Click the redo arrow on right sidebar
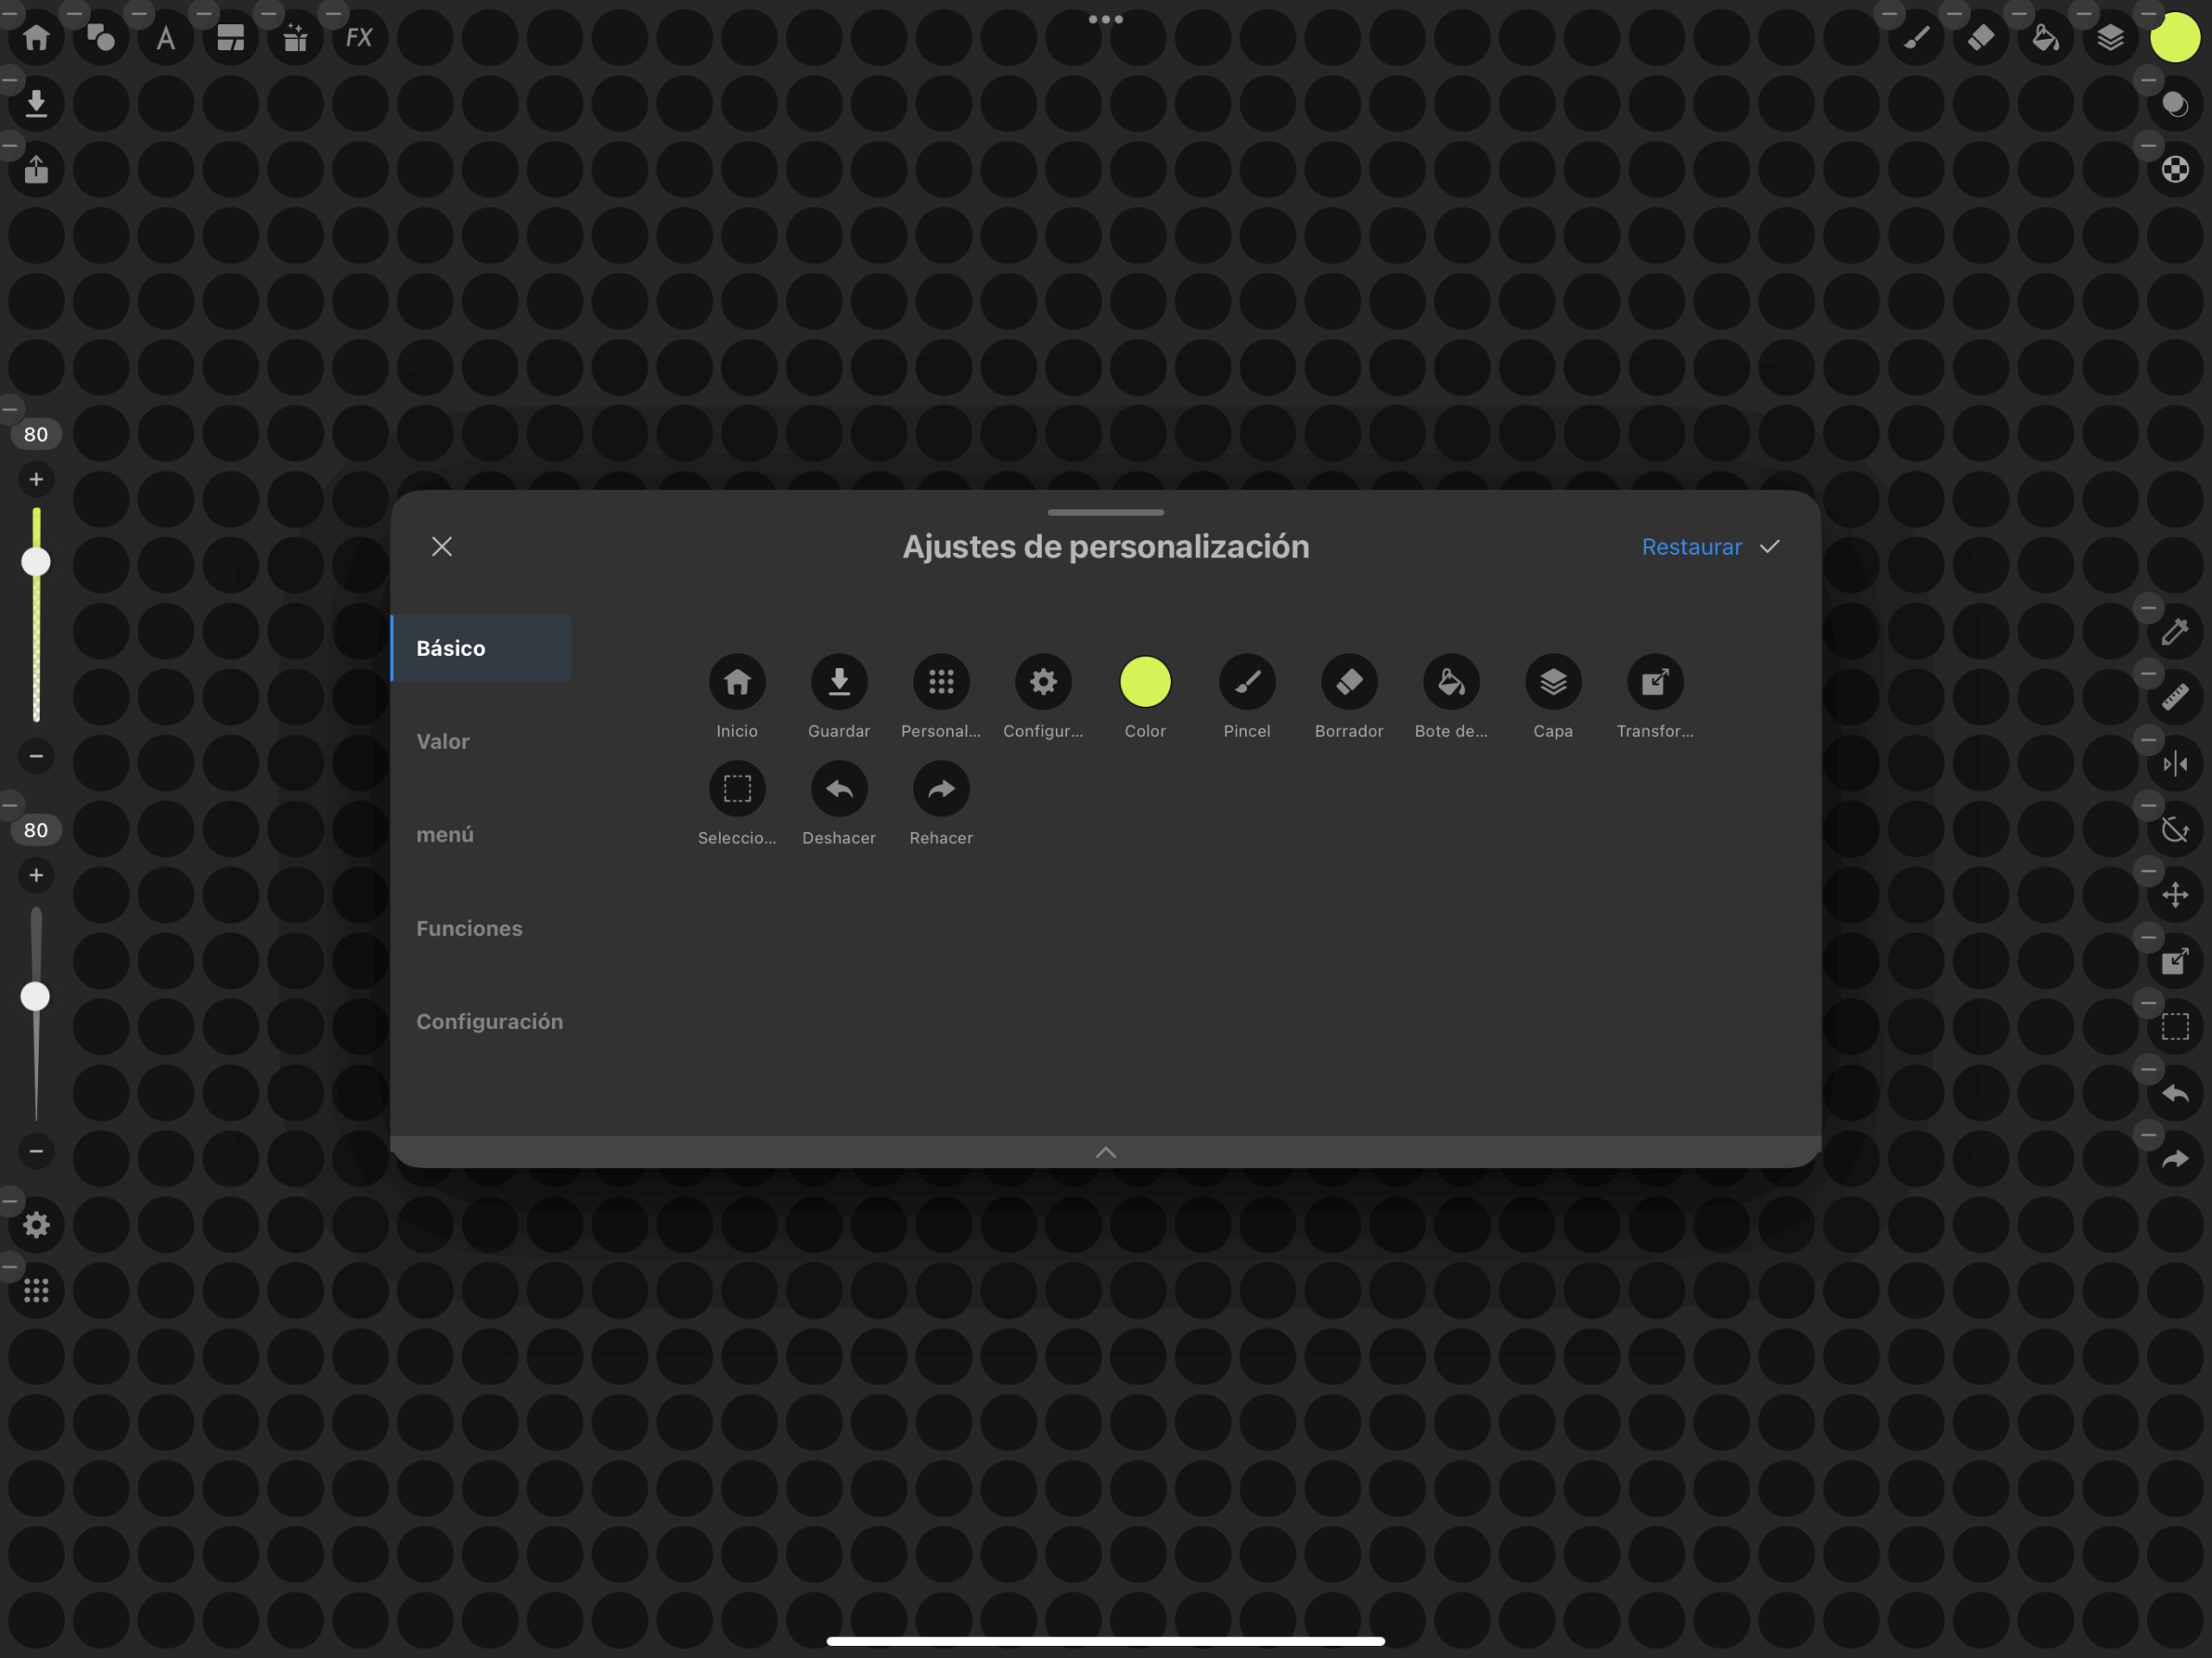 coord(2175,1159)
